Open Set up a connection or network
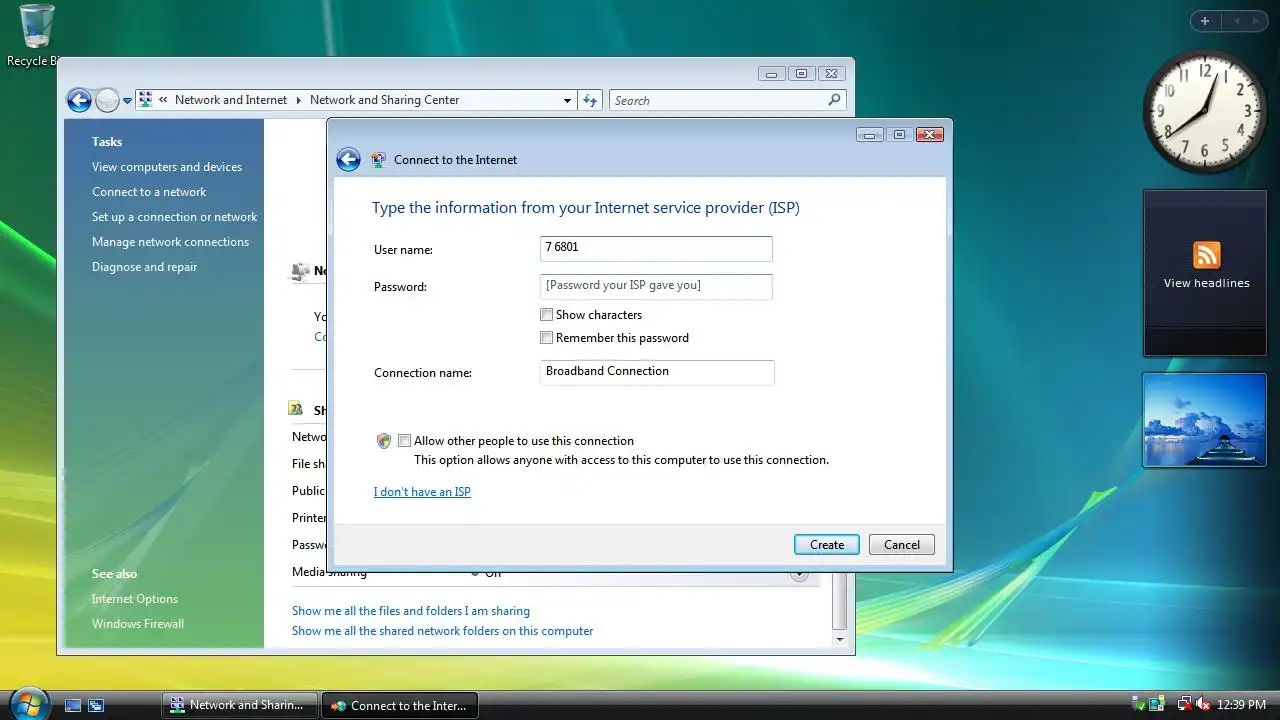Viewport: 1280px width, 720px height. [175, 217]
